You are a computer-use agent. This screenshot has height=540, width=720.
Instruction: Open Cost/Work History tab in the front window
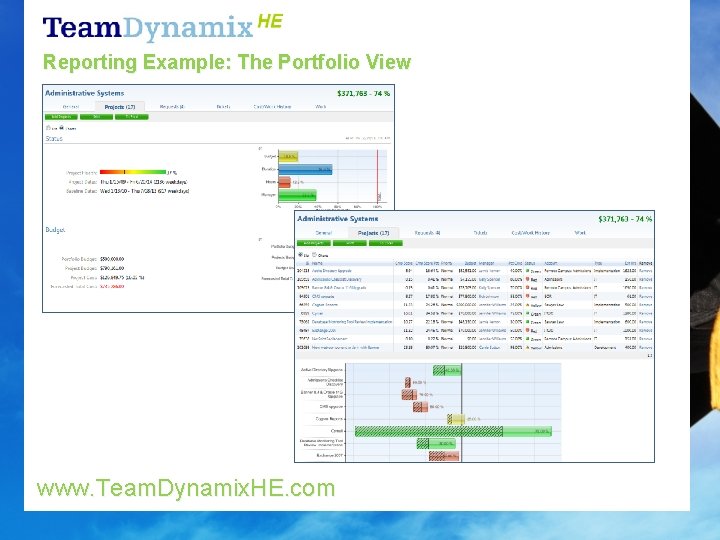(530, 233)
